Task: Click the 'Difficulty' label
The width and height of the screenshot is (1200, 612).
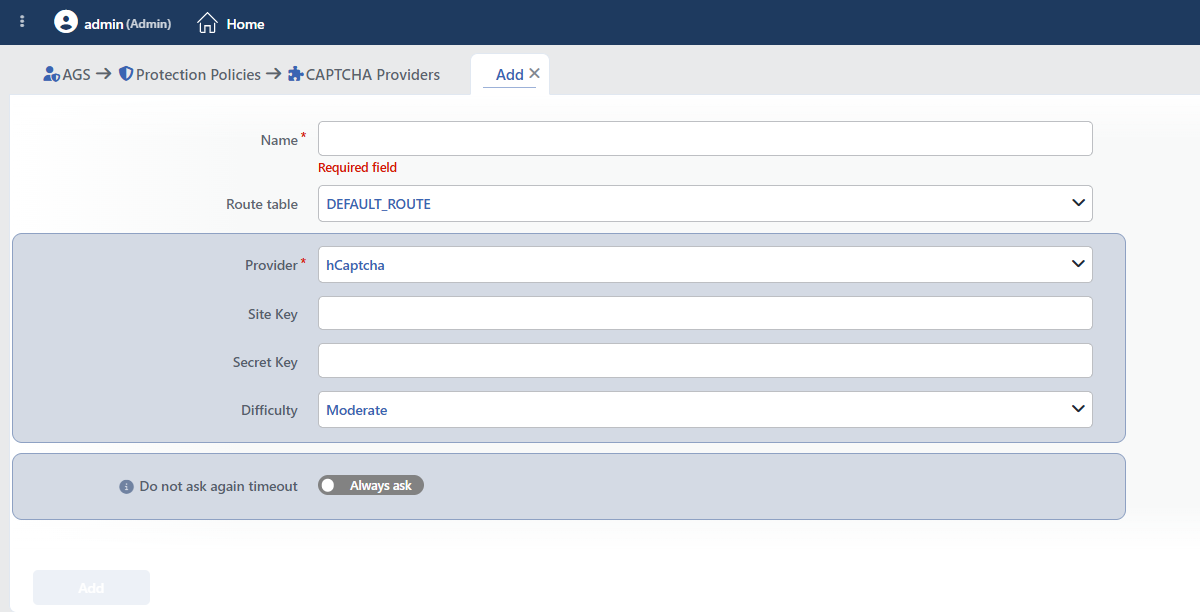Action: tap(269, 410)
